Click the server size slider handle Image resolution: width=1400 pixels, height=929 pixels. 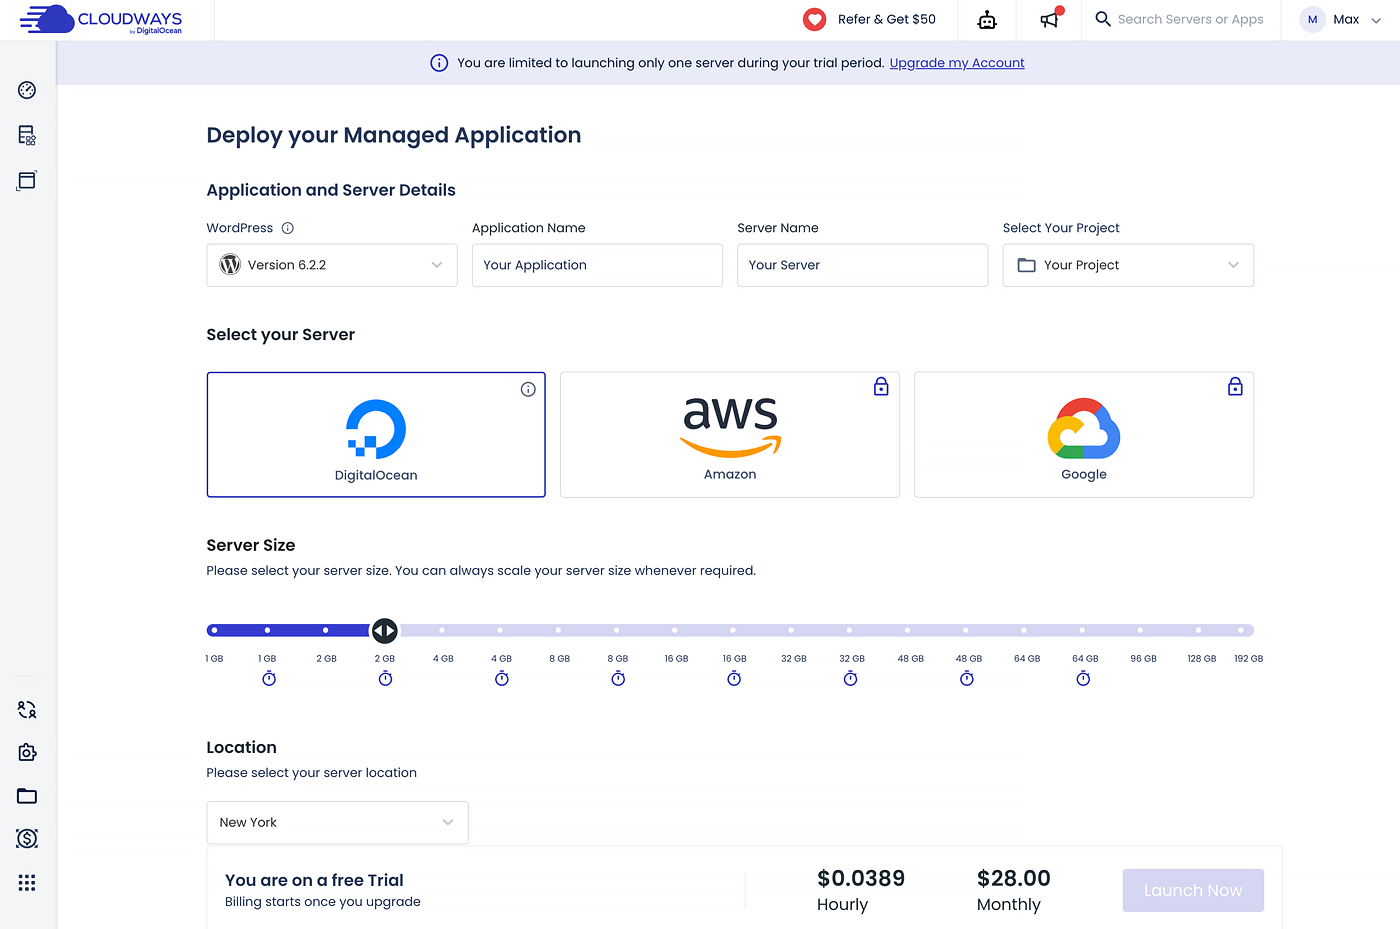coord(384,630)
